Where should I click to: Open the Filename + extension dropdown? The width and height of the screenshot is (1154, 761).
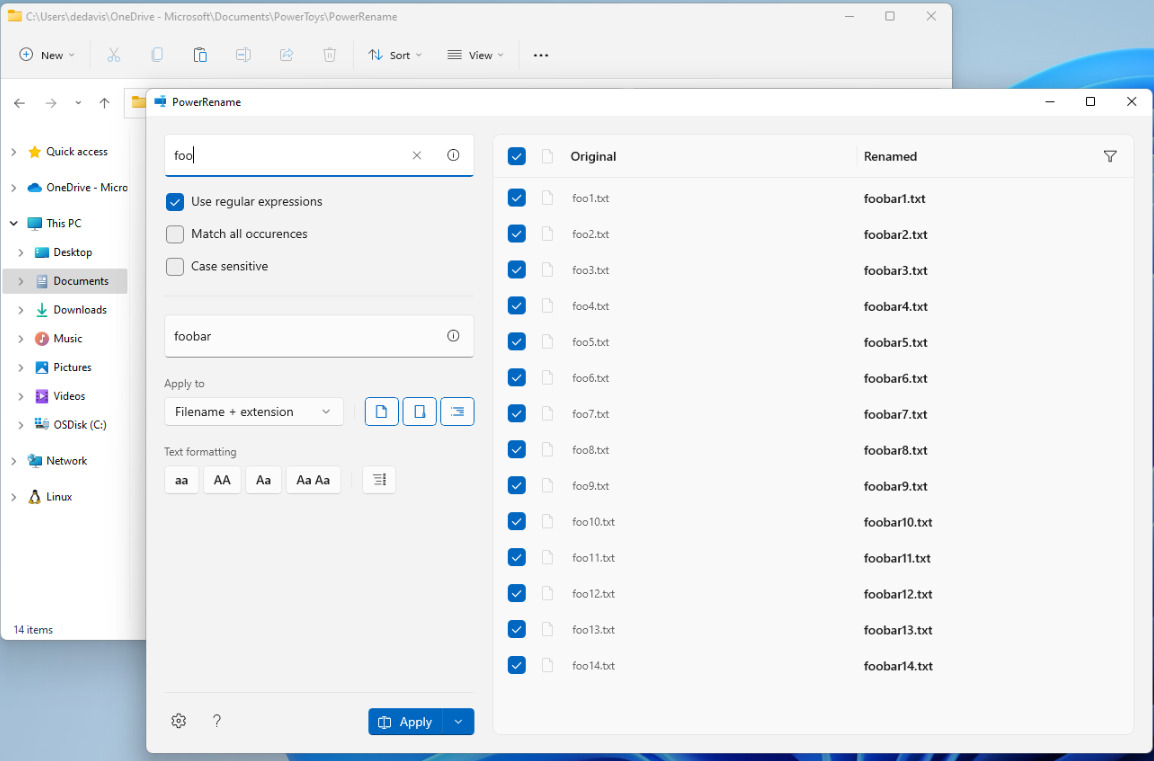point(253,412)
